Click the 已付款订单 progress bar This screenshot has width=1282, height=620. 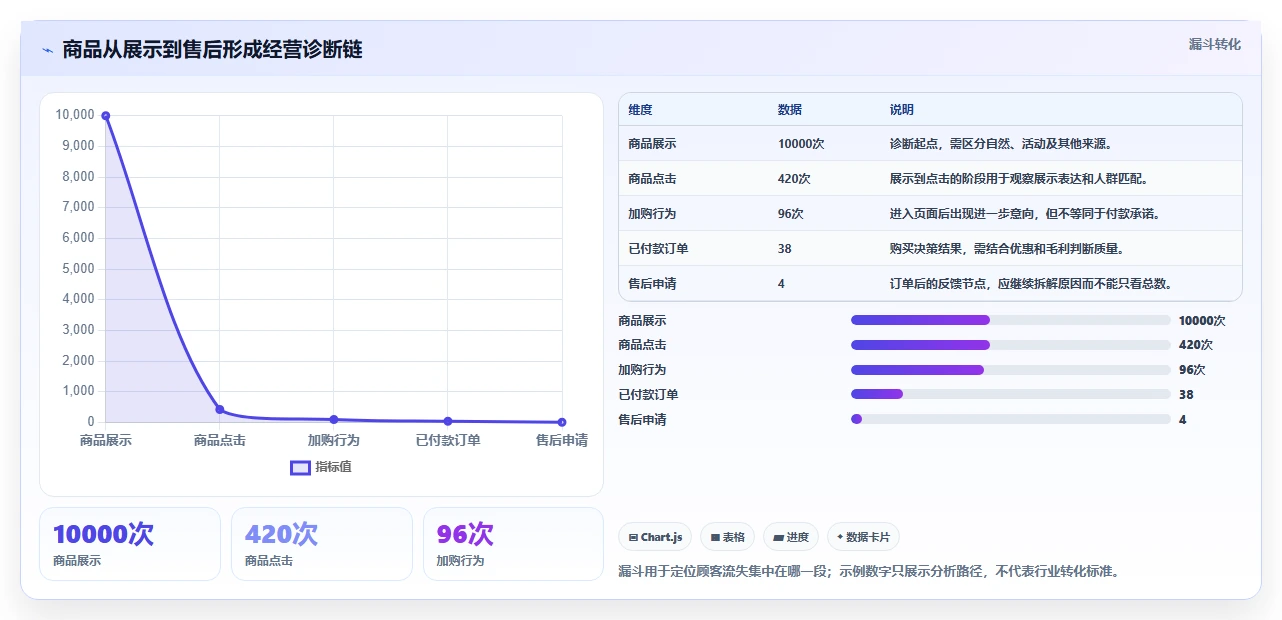1010,394
